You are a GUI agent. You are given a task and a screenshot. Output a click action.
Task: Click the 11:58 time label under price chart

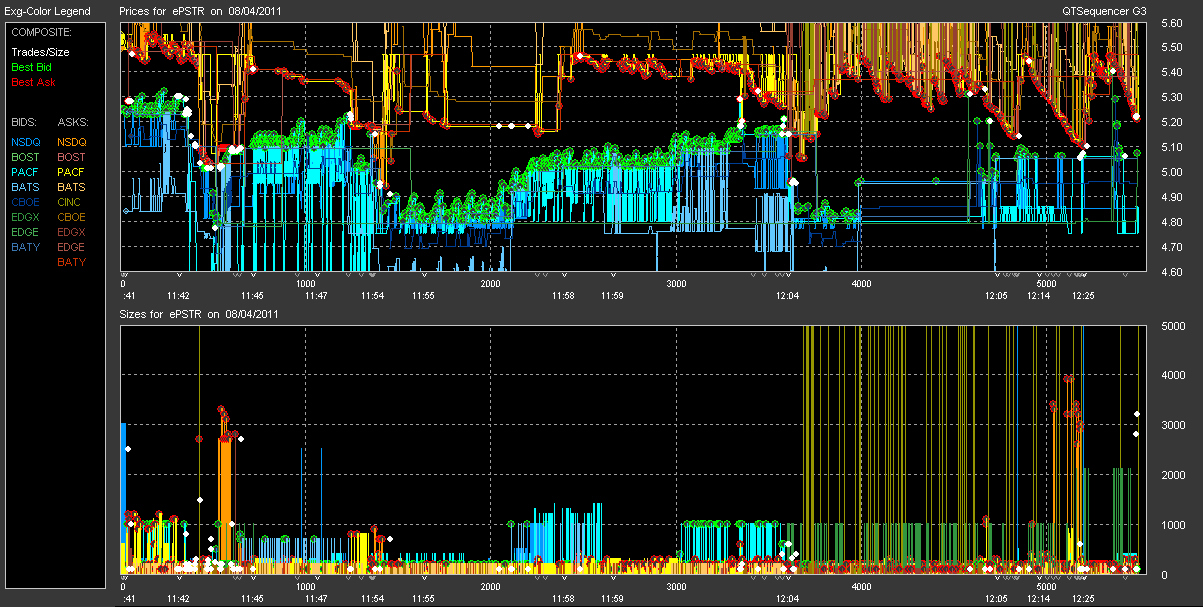coord(563,295)
